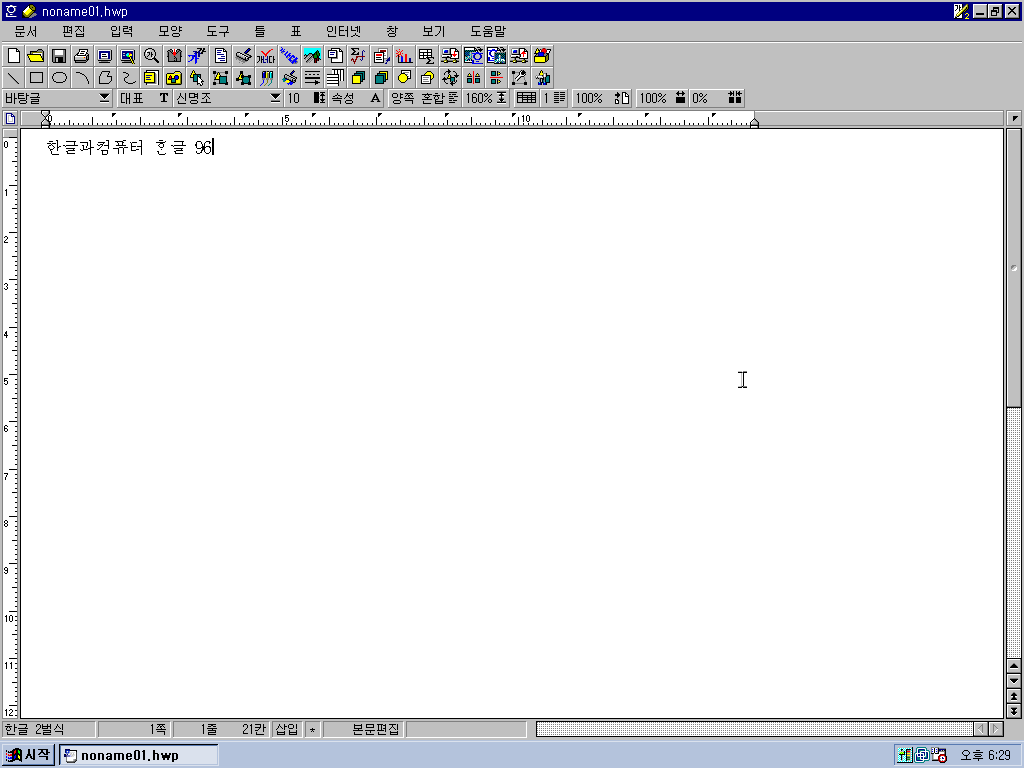Click the spell check icon with red checkmark
The height and width of the screenshot is (768, 1024).
tap(266, 56)
